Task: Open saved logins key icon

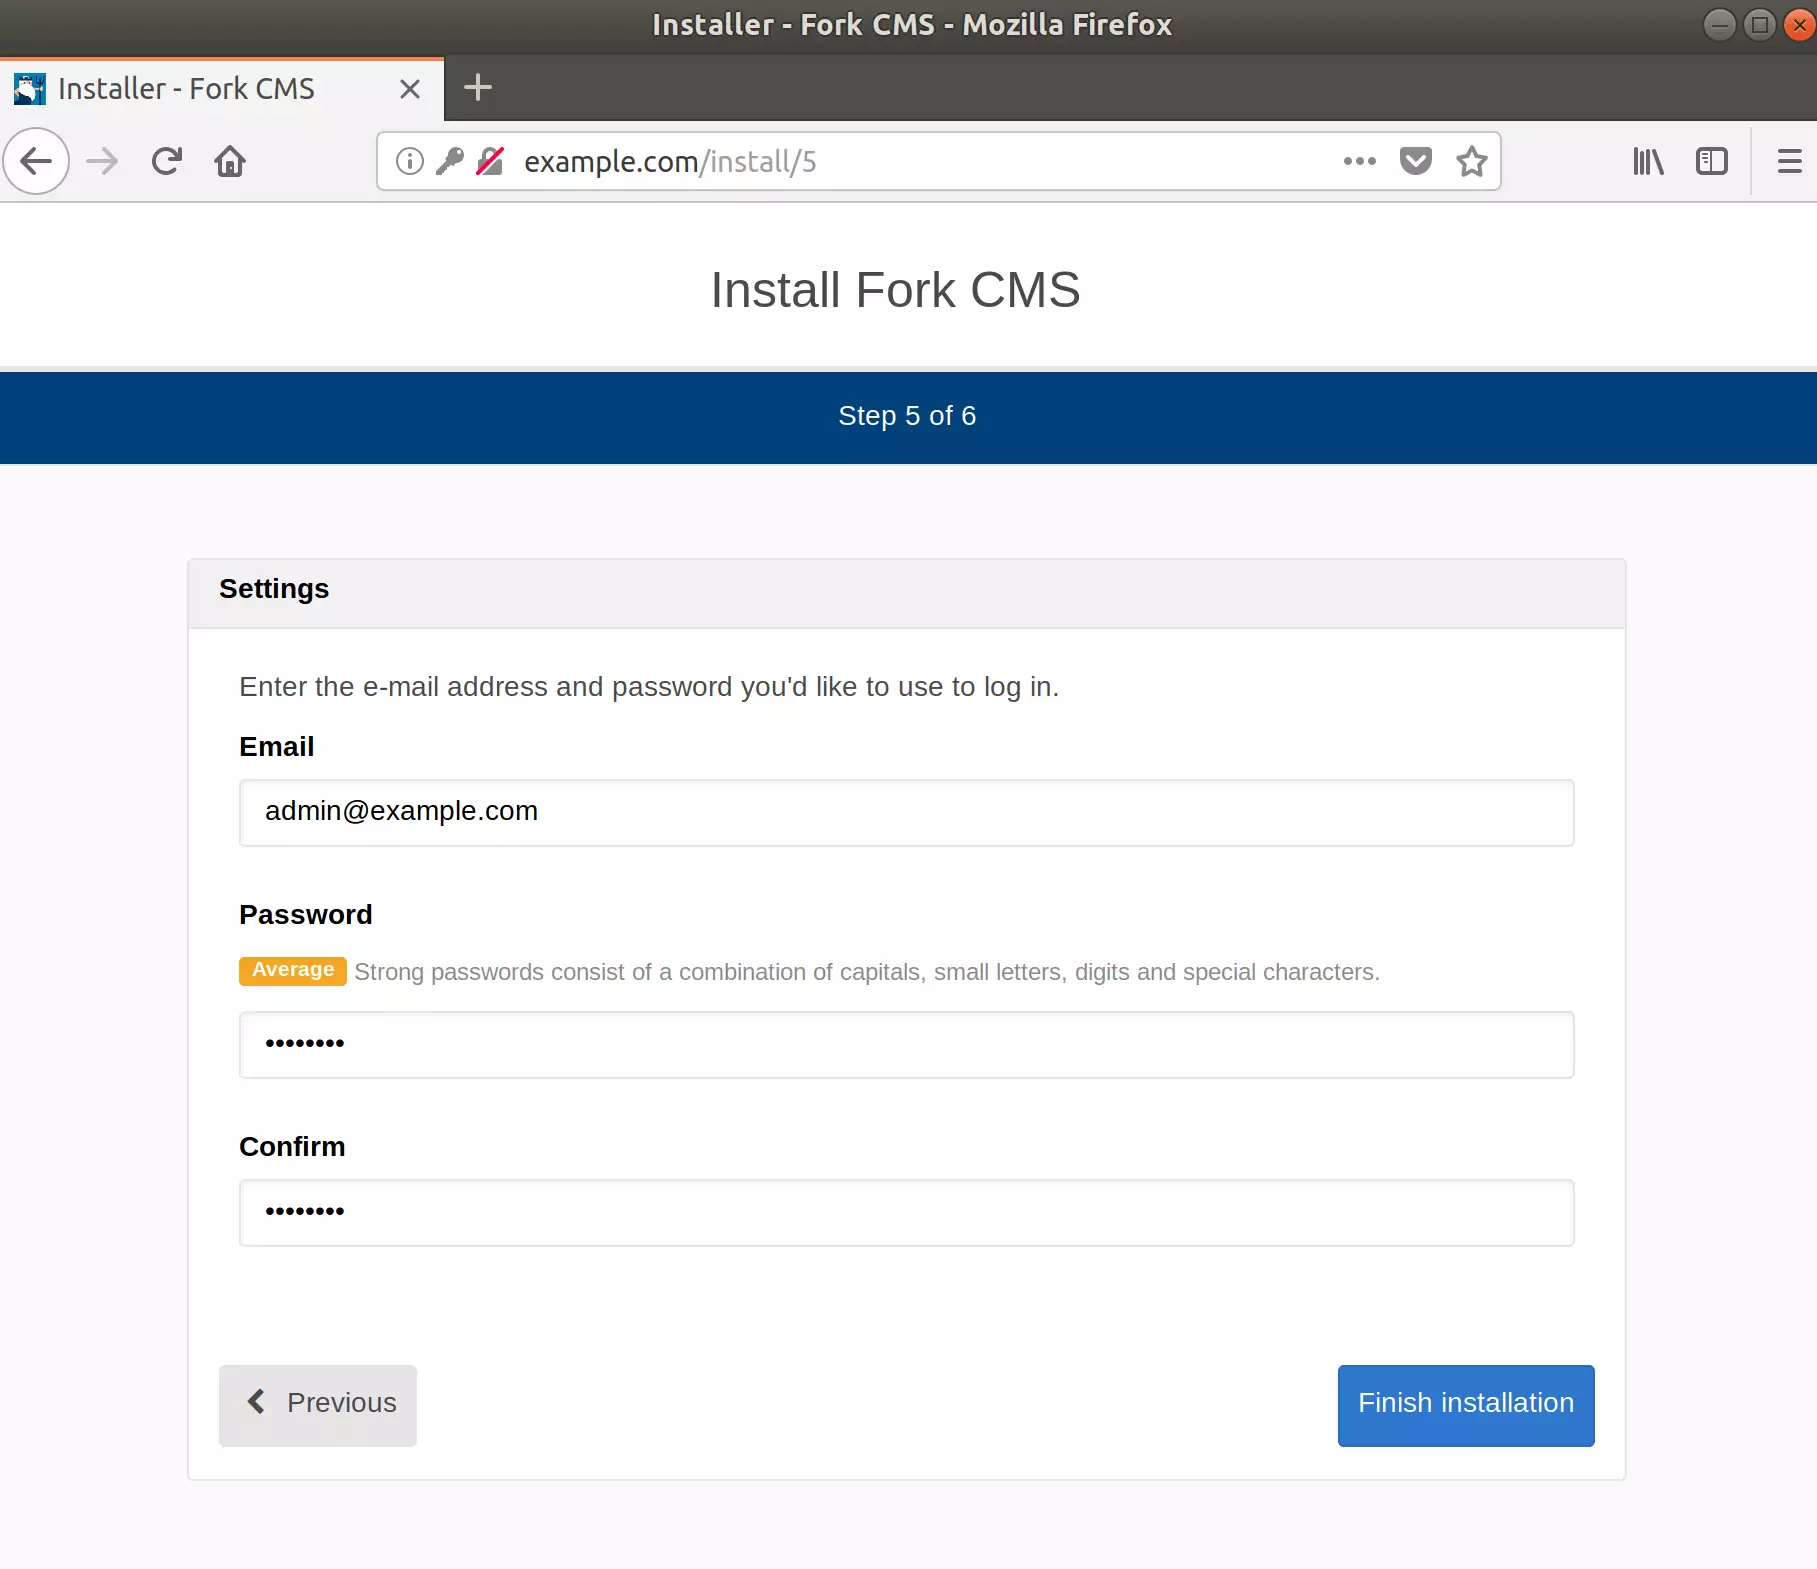Action: tap(450, 161)
